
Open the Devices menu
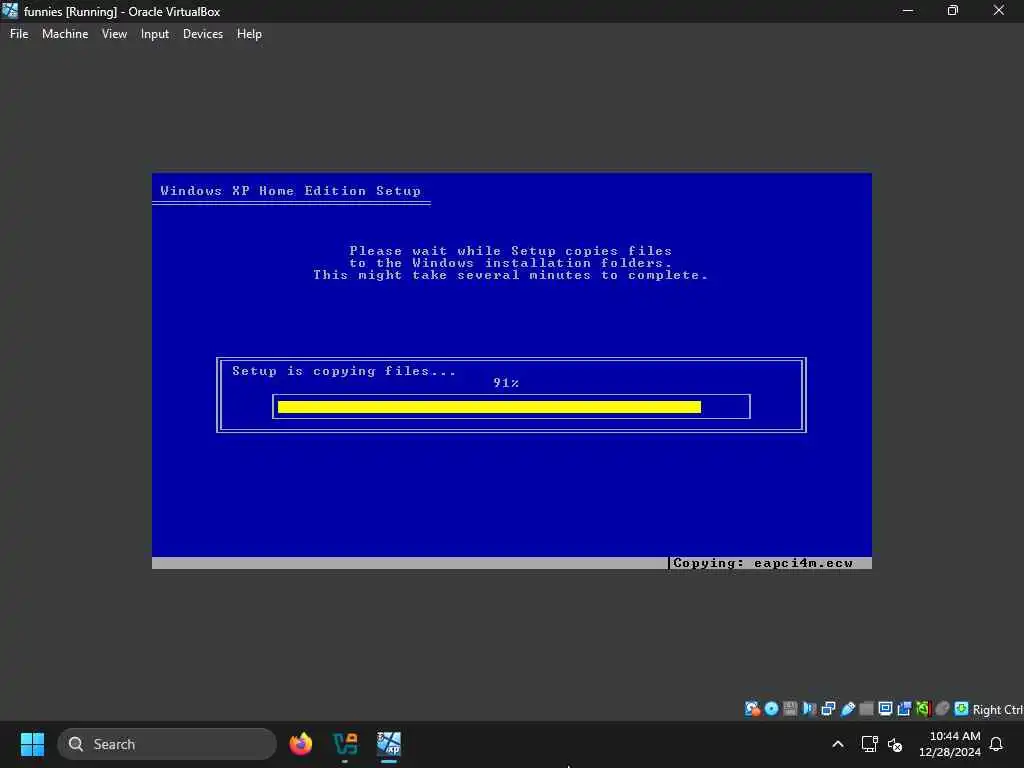point(202,34)
